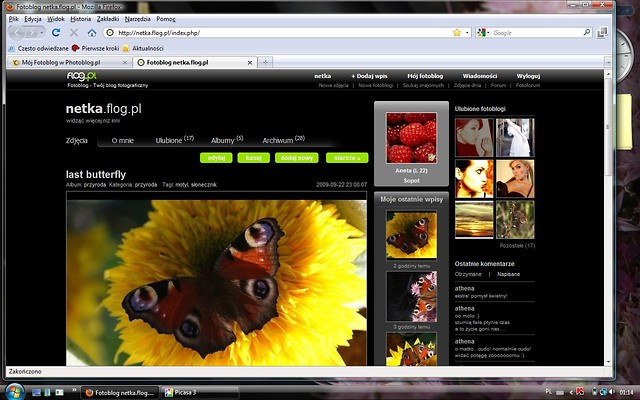Select the Zdjęcia tab
Viewport: 640px width, 400px height.
(77, 140)
